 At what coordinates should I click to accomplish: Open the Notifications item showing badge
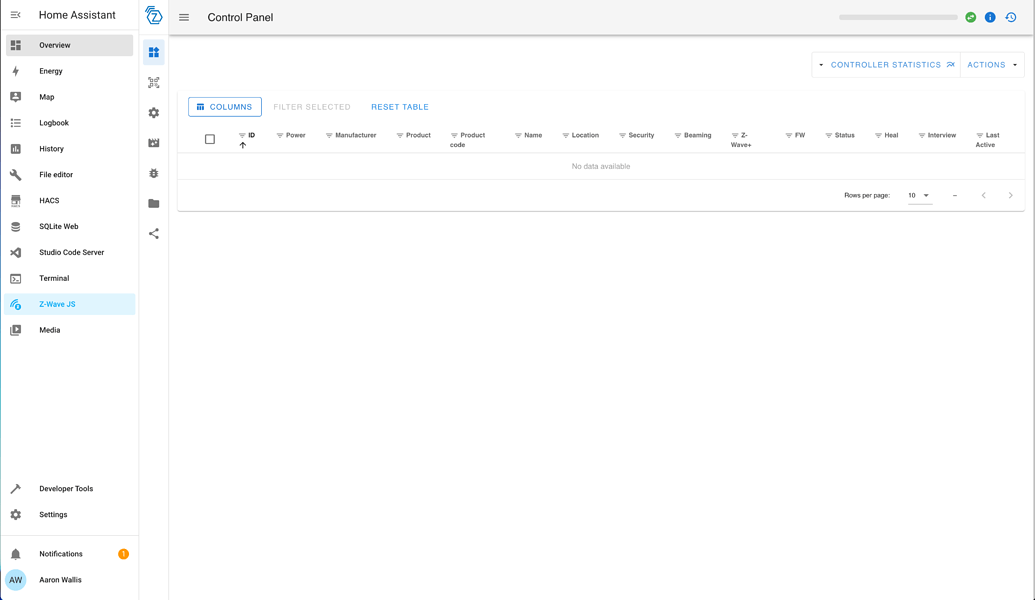click(x=61, y=553)
